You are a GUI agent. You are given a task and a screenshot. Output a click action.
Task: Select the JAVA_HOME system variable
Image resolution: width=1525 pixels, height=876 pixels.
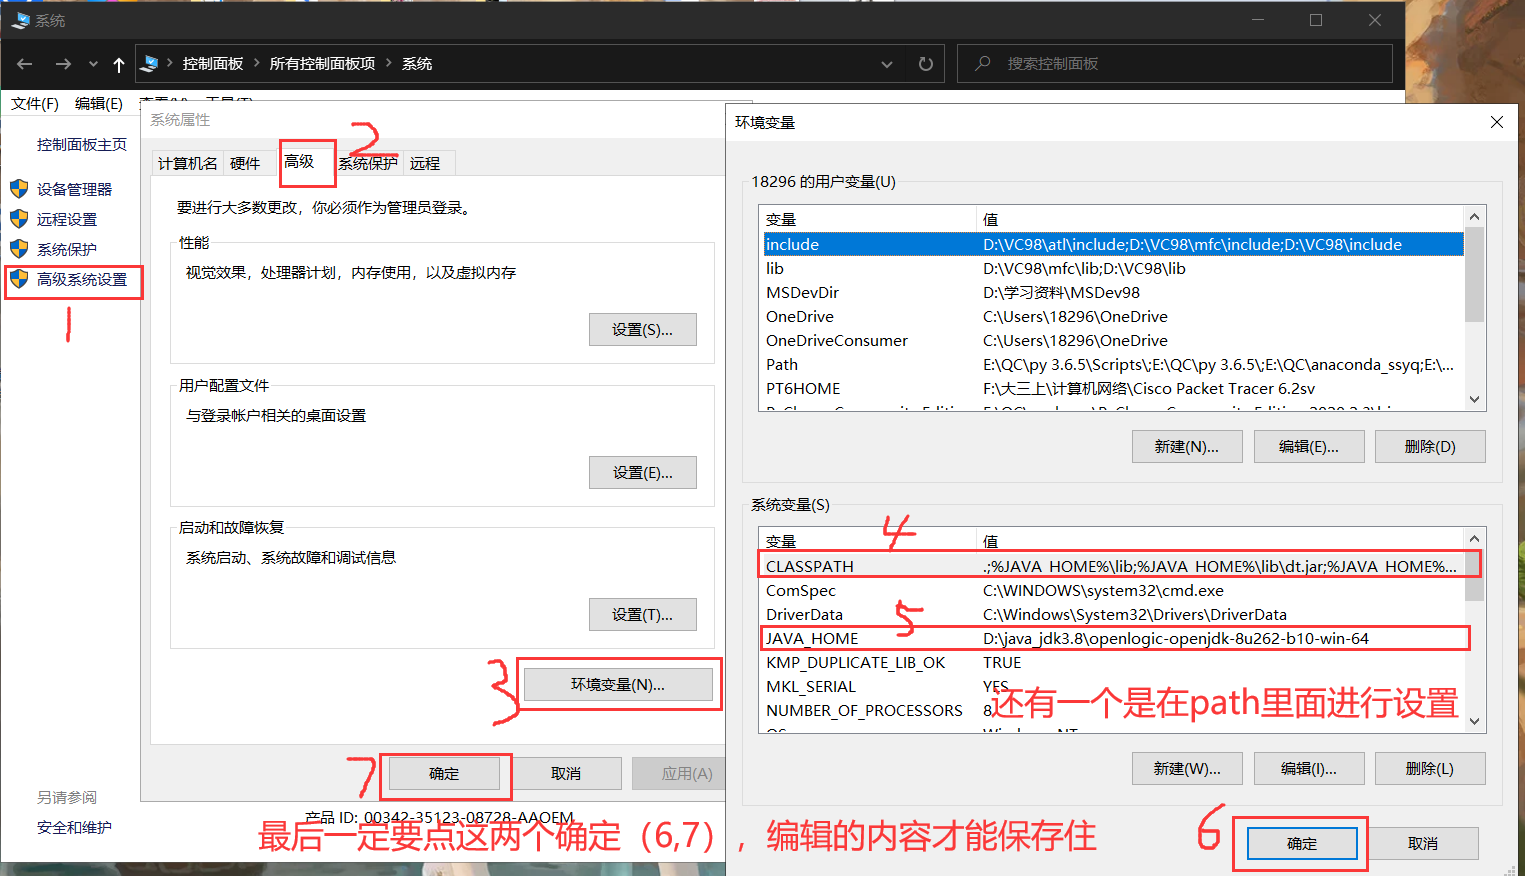1112,638
